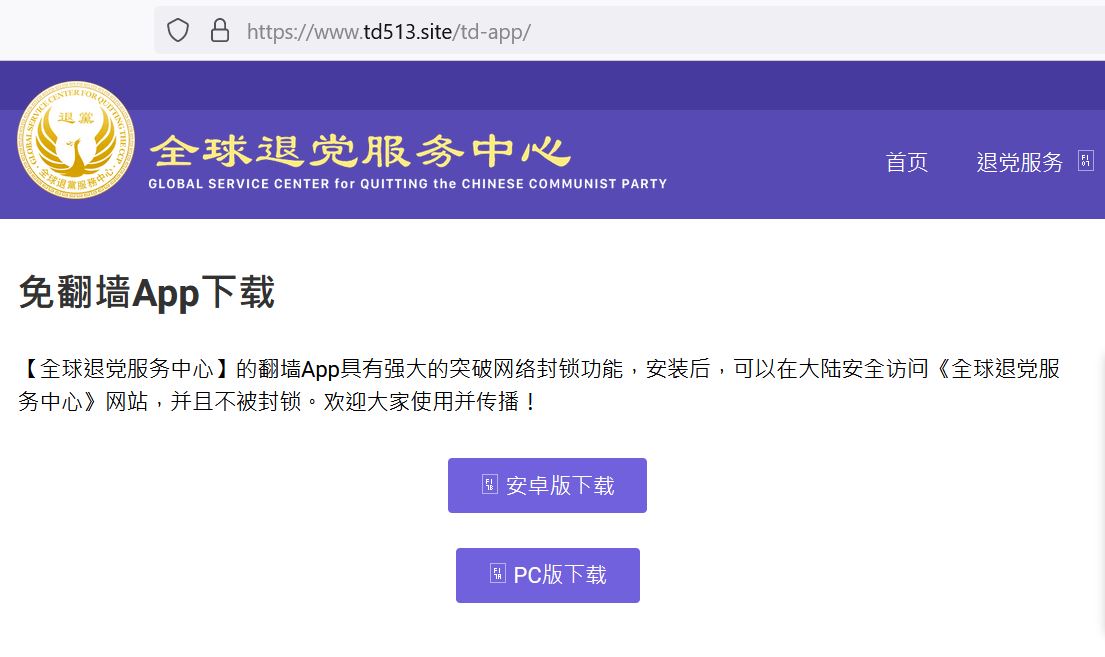Expand the submenu arrow beside 退党服务
This screenshot has width=1105, height=657.
(x=1086, y=161)
